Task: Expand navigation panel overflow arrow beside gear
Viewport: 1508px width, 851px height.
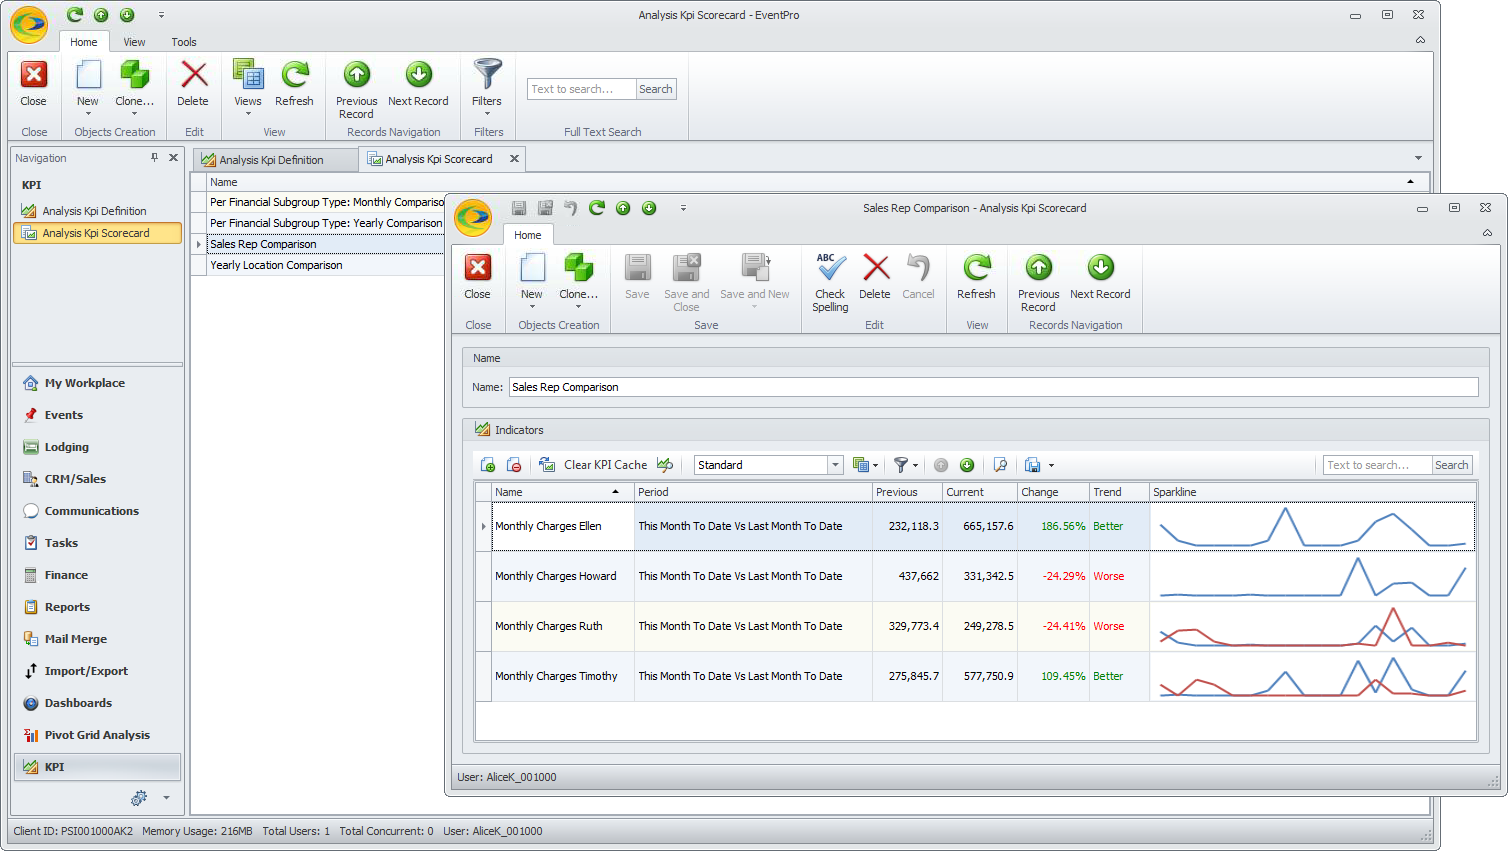Action: click(x=166, y=798)
